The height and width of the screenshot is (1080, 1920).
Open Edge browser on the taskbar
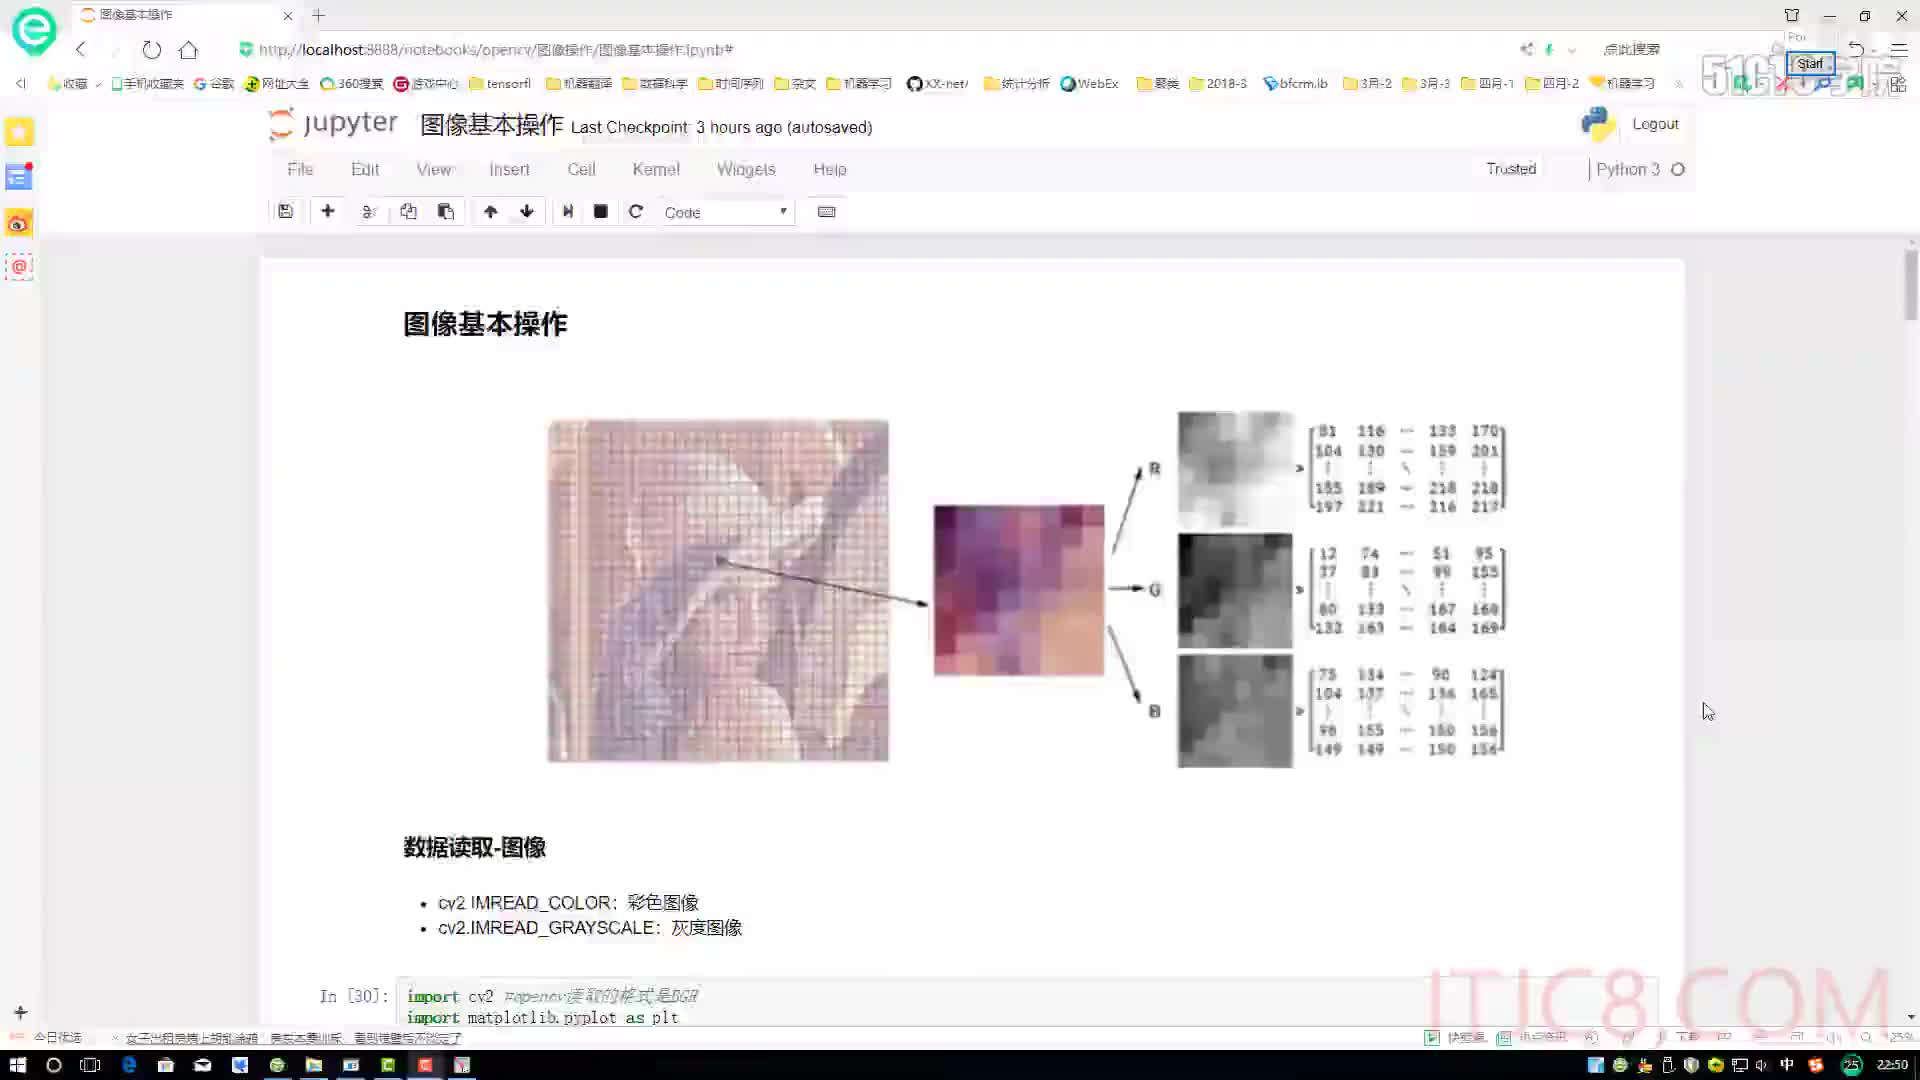[x=128, y=1065]
